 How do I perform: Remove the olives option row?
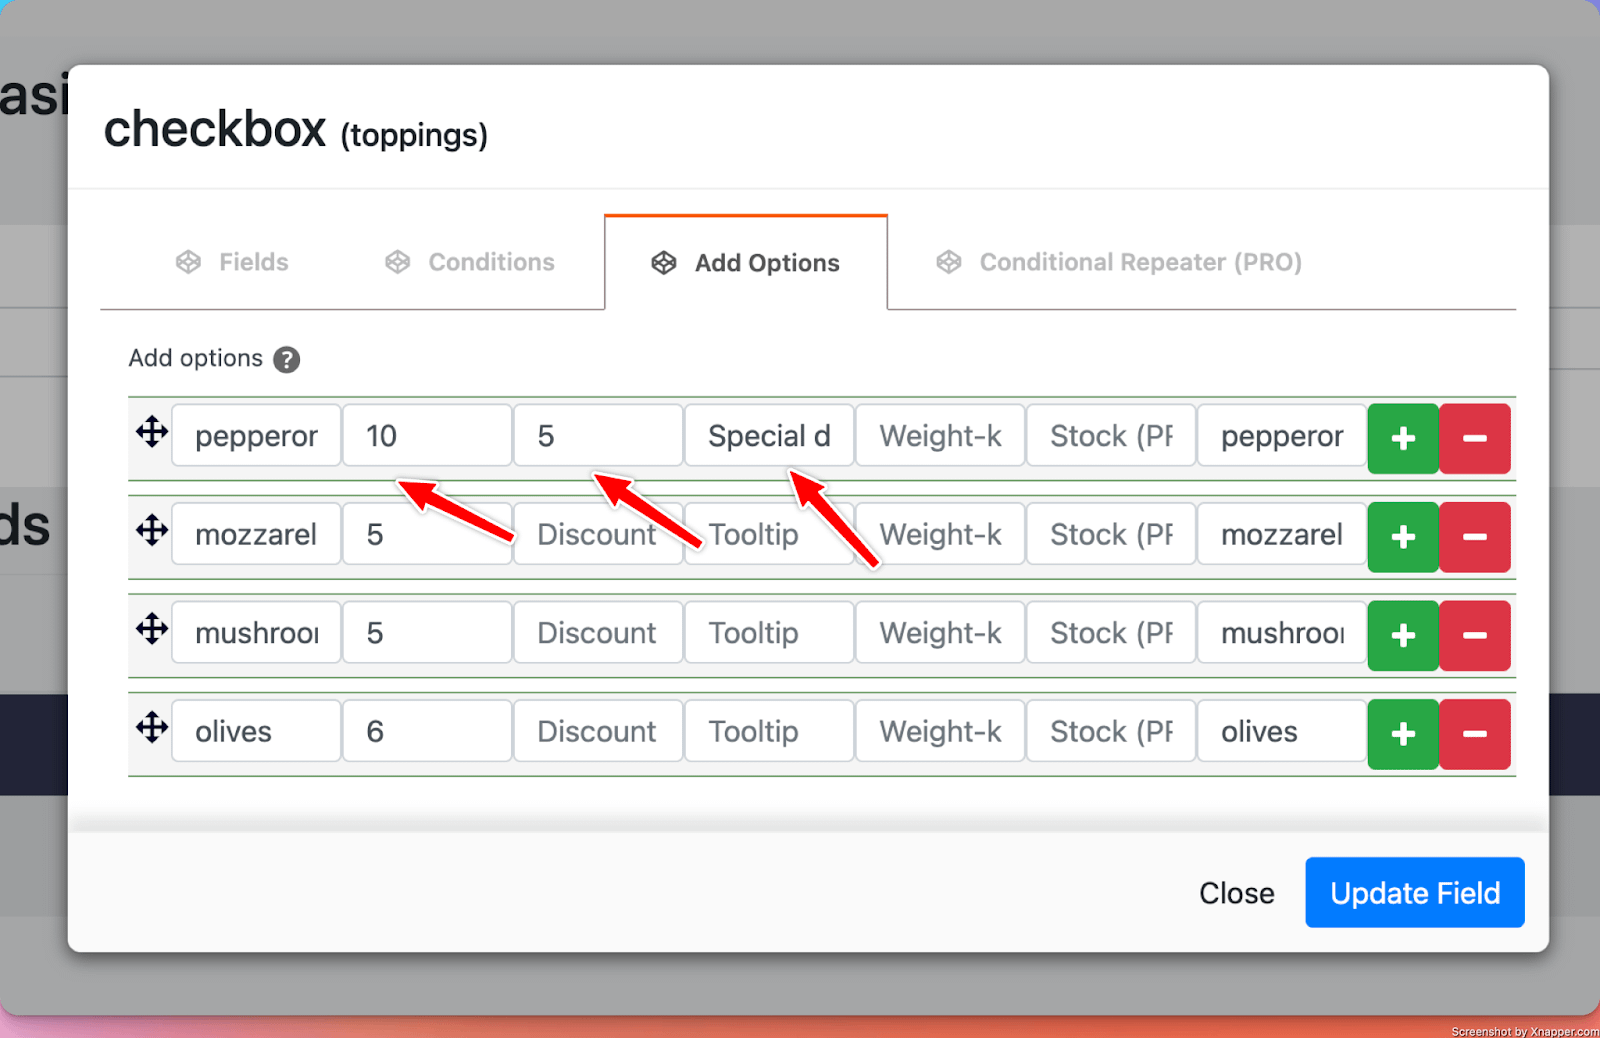pos(1474,734)
